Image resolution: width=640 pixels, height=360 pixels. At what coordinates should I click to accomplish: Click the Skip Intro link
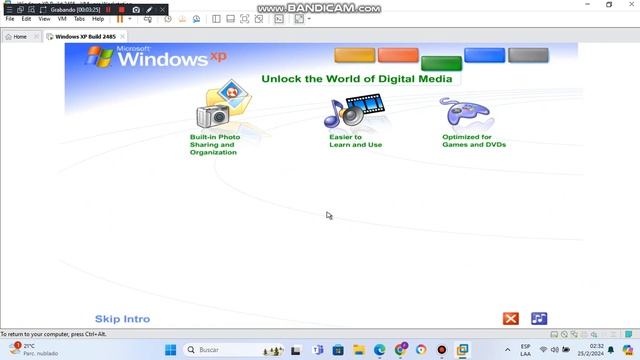pyautogui.click(x=122, y=319)
